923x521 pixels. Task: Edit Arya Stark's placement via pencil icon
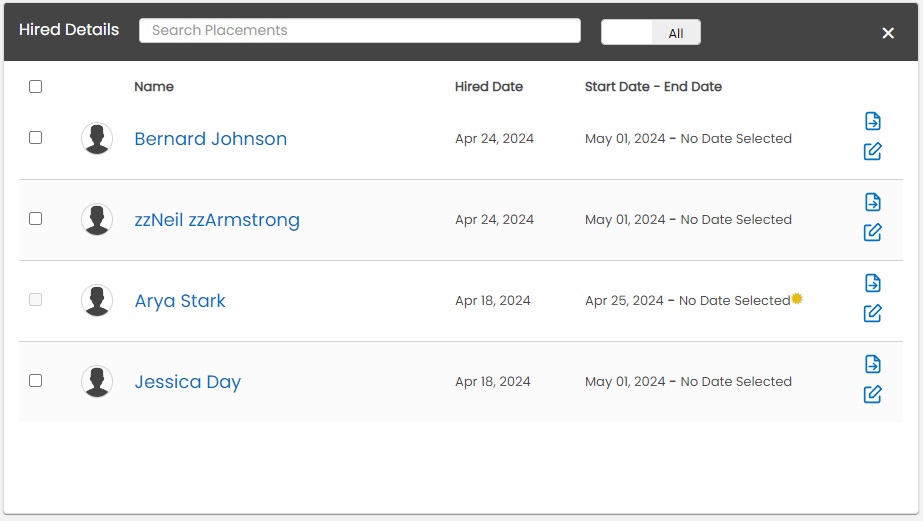872,314
